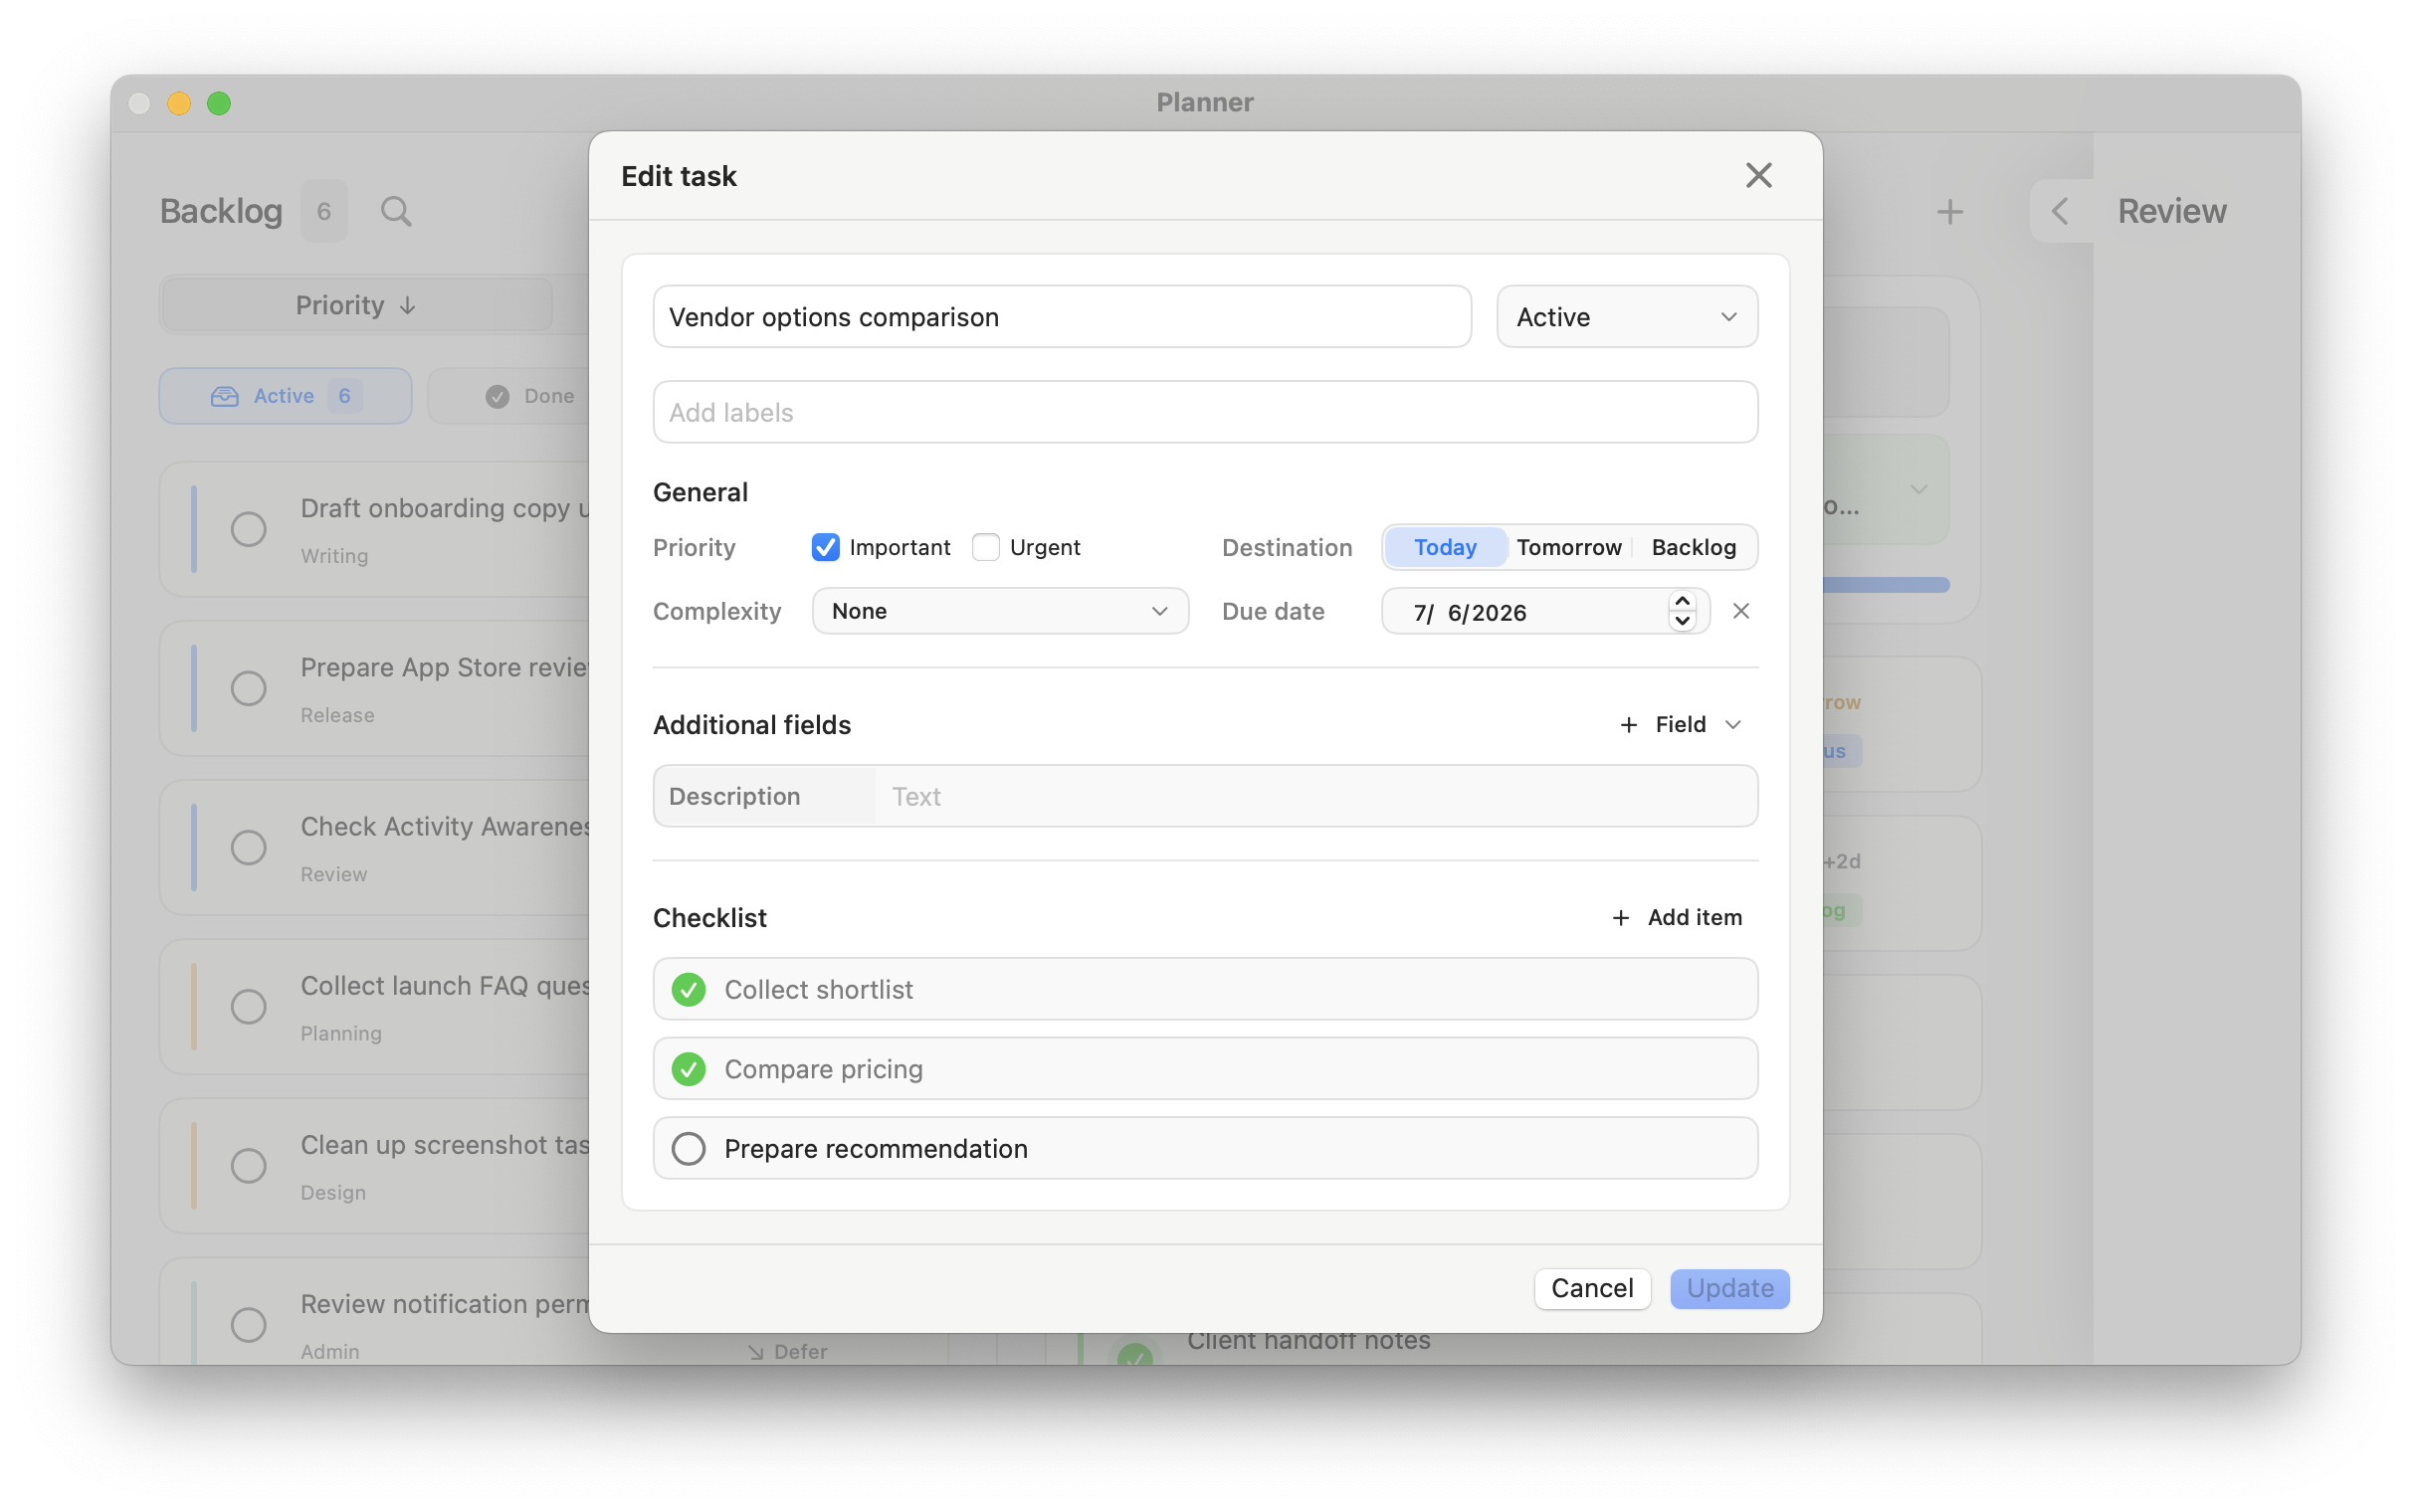This screenshot has height=1512, width=2412.
Task: Click the Add labels field
Action: pyautogui.click(x=1205, y=412)
